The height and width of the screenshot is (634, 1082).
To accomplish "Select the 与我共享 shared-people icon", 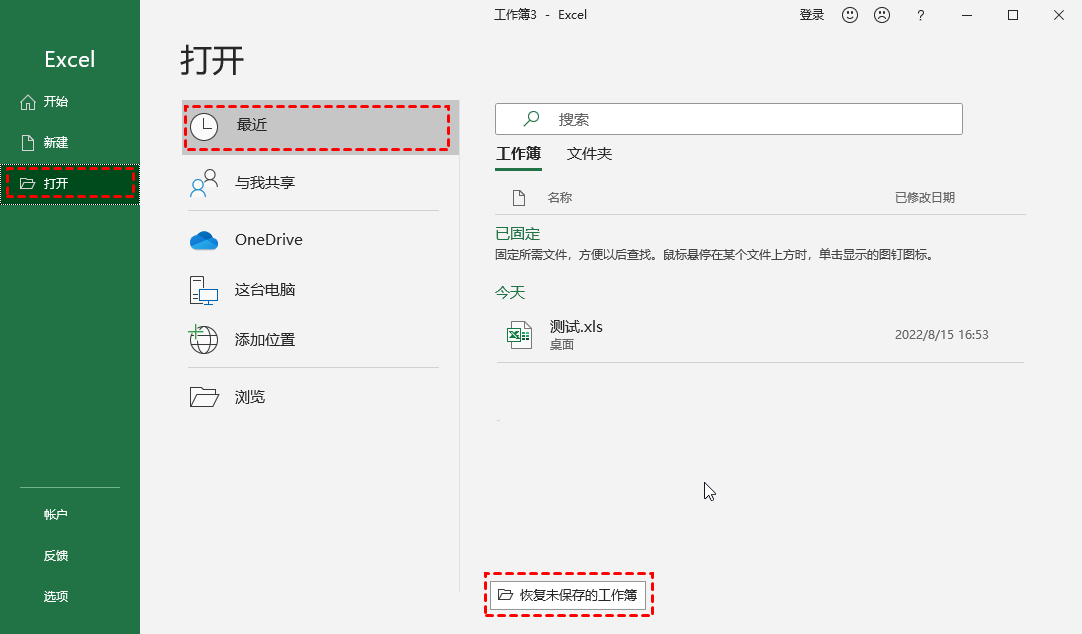I will pos(204,184).
